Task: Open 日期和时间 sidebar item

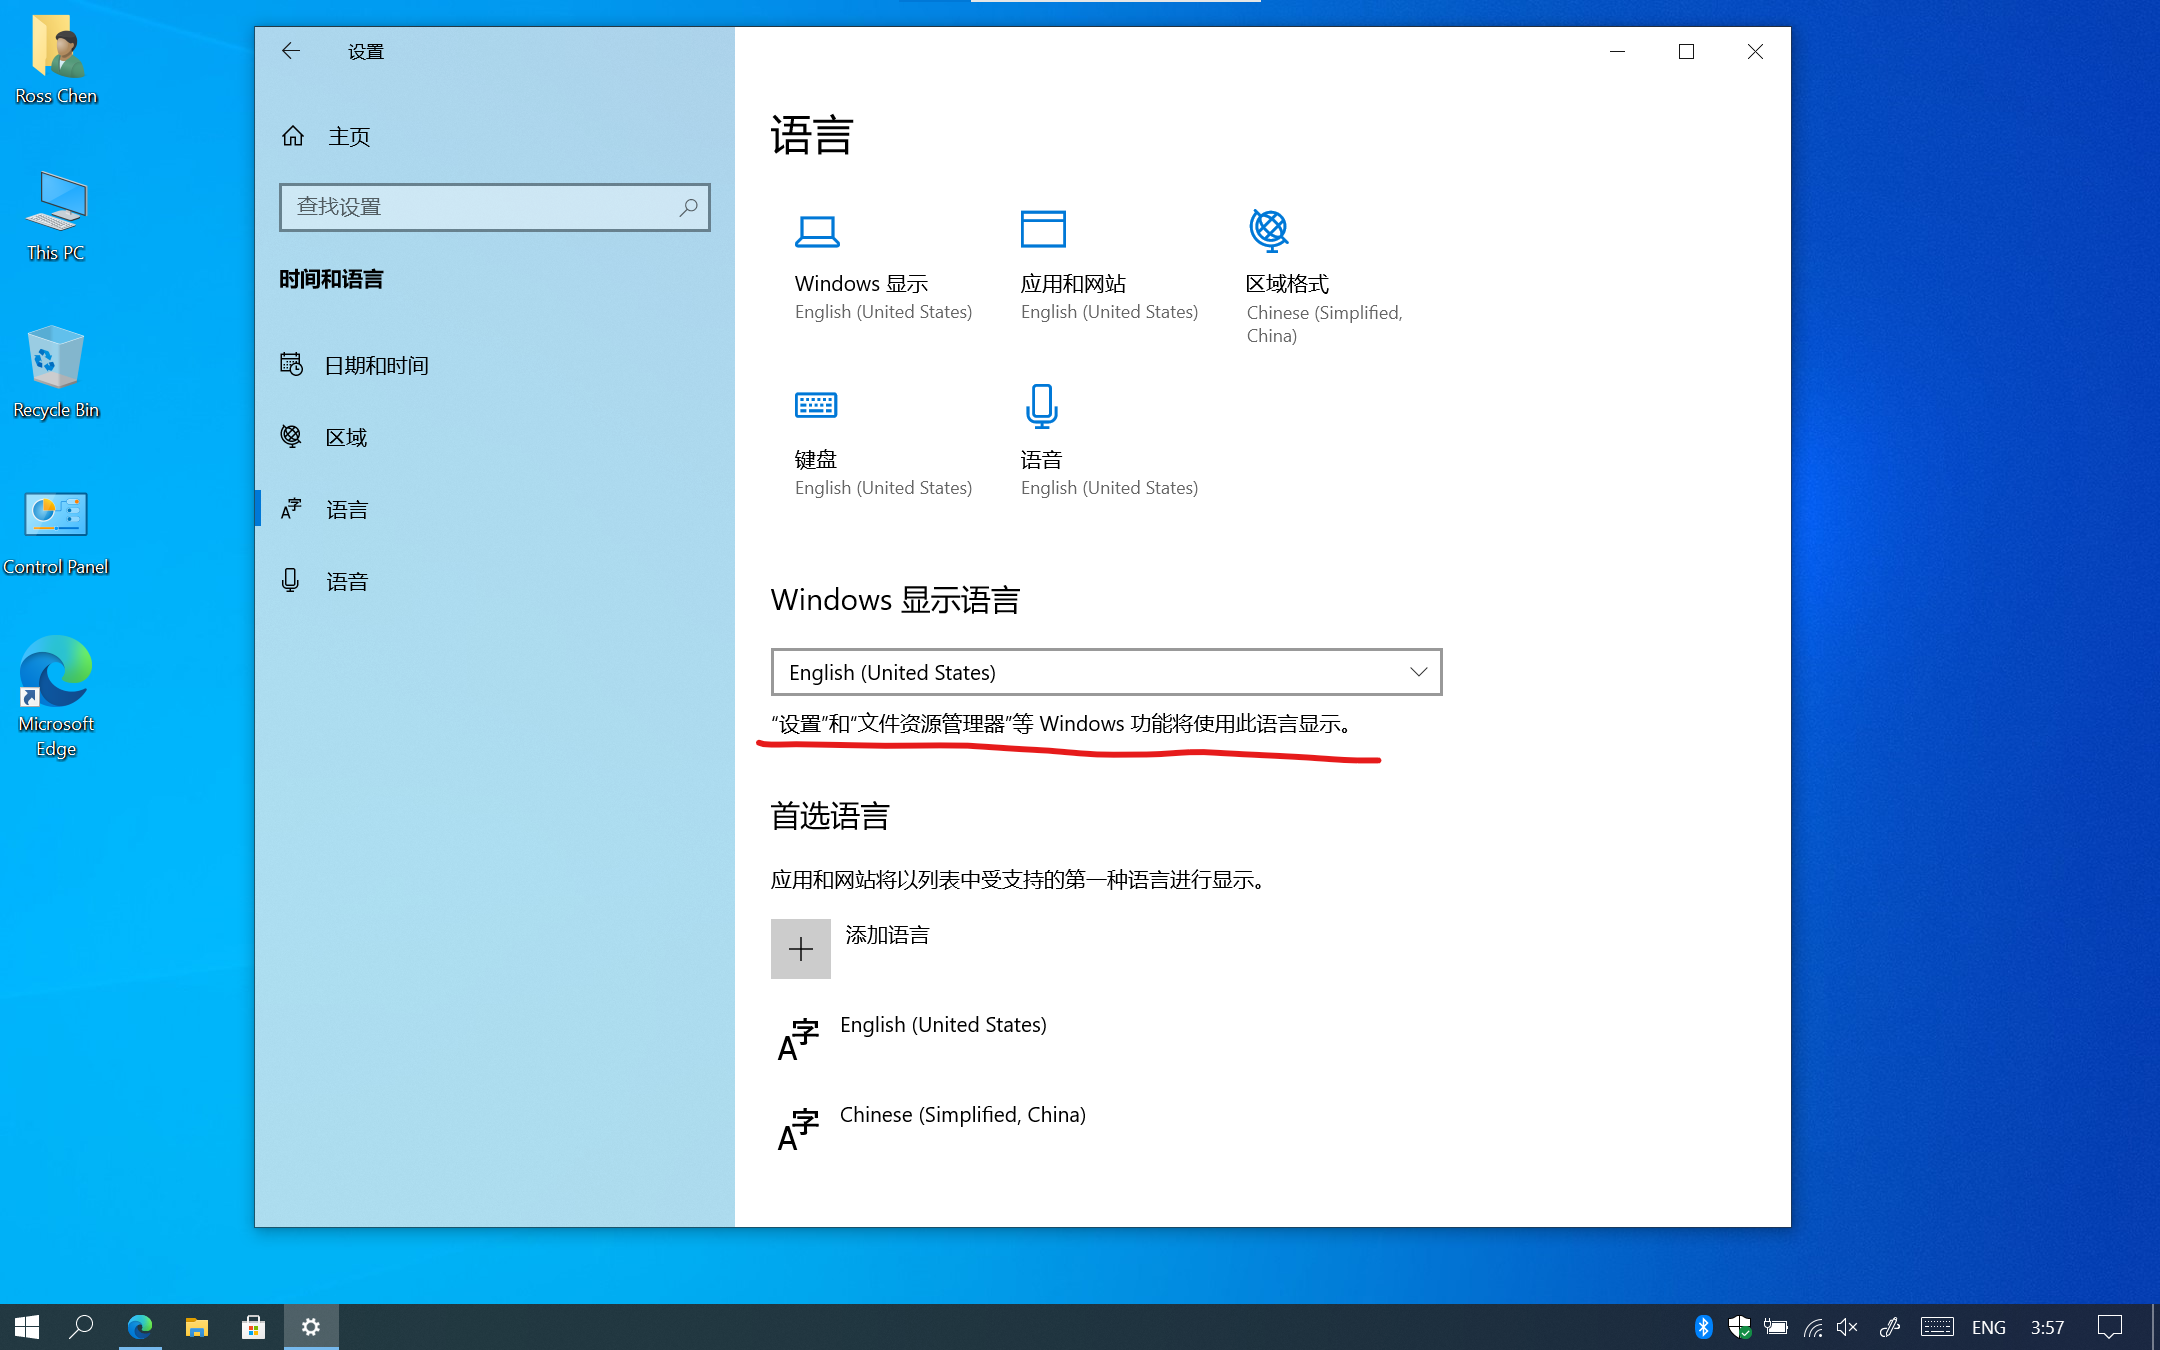Action: [x=377, y=365]
